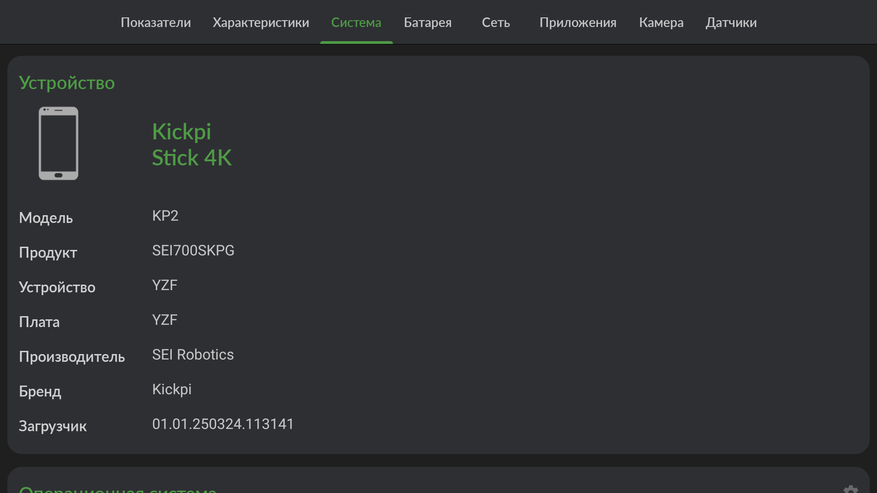Select the model value KP2

(x=165, y=216)
